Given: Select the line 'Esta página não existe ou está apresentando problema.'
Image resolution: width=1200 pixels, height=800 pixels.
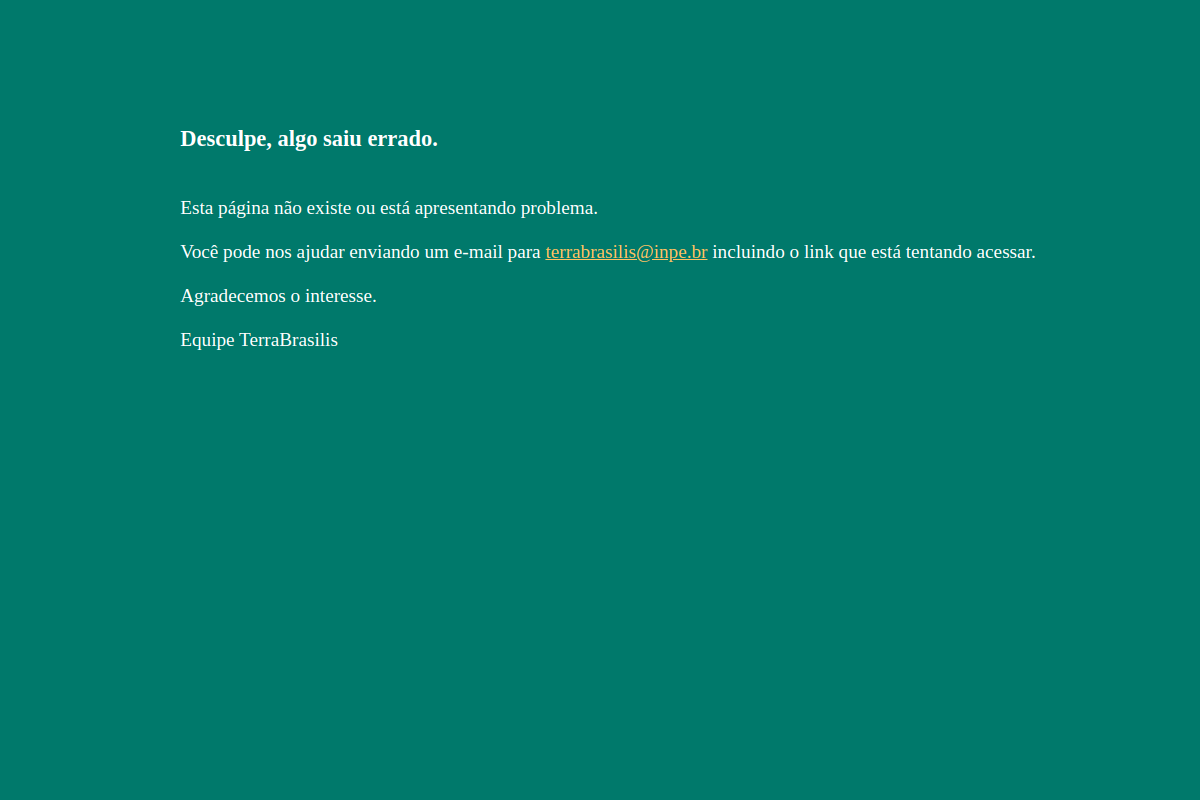Looking at the screenshot, I should click(x=389, y=208).
